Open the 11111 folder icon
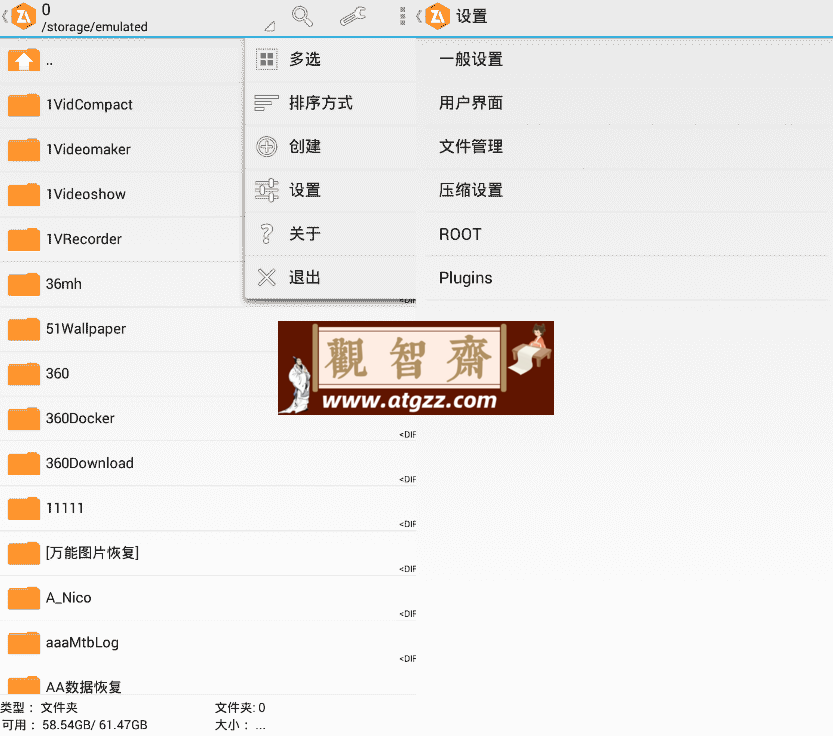The image size is (833, 736). (24, 508)
